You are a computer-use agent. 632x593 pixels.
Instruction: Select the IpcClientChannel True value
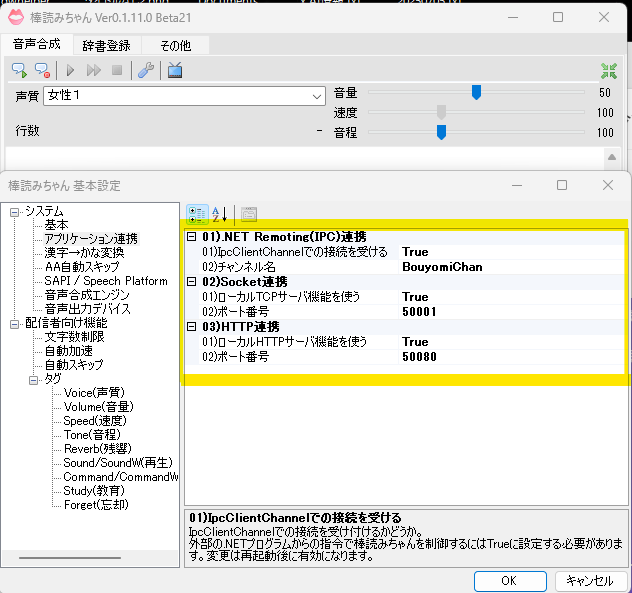point(415,252)
